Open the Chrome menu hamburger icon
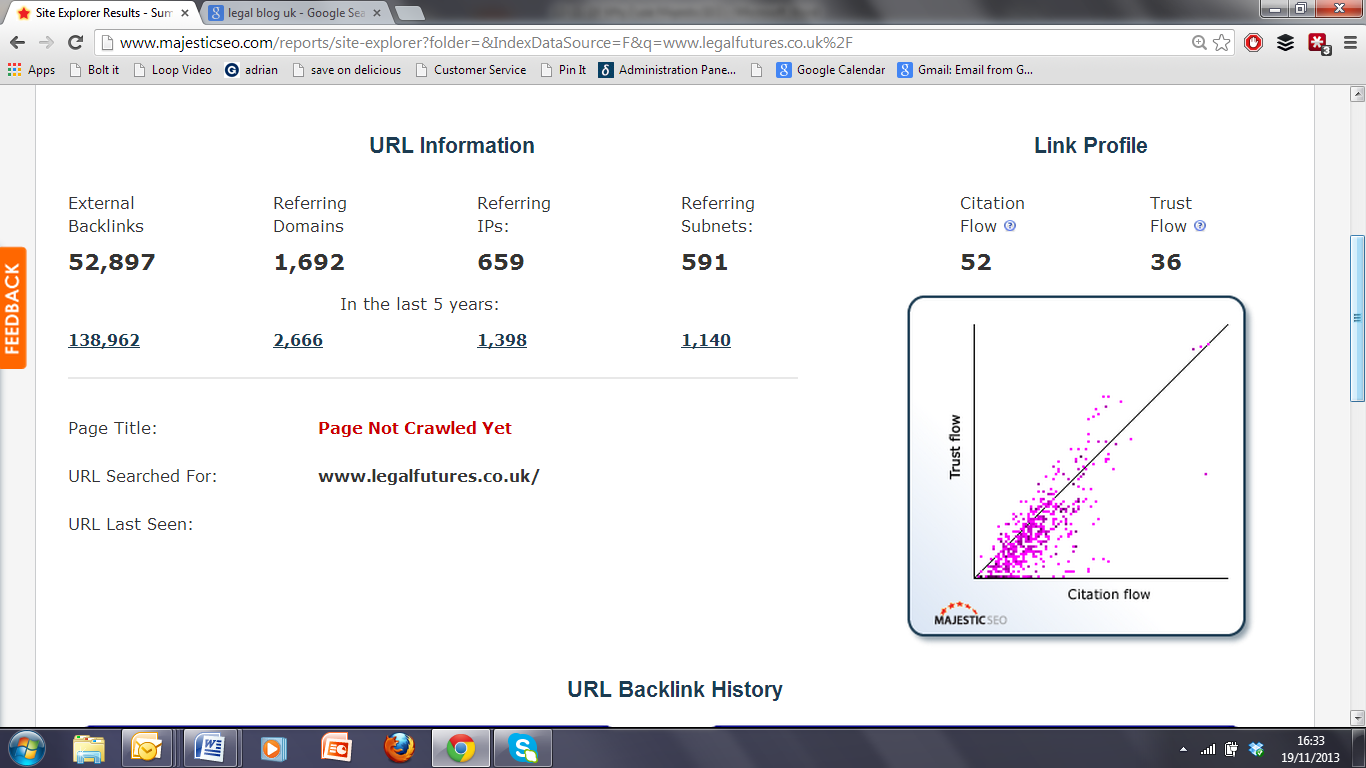 tap(1350, 42)
